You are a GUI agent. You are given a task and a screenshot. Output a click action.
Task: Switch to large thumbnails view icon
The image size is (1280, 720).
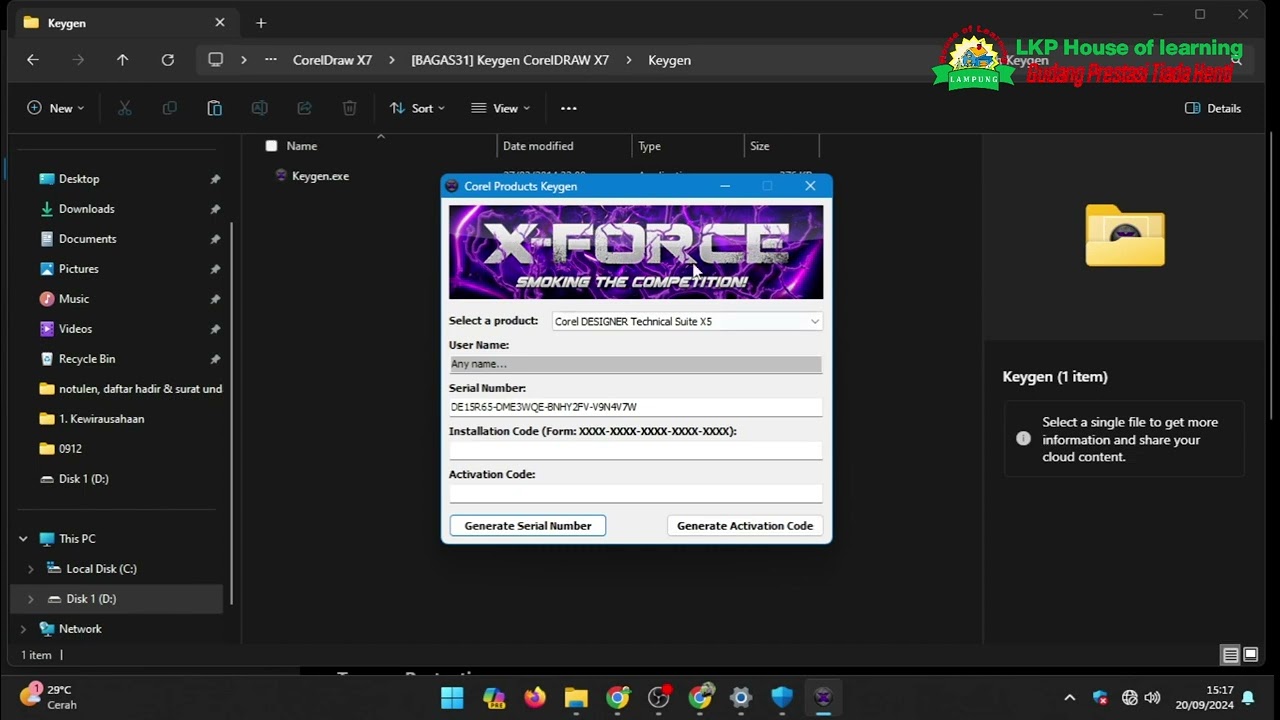coord(1250,655)
